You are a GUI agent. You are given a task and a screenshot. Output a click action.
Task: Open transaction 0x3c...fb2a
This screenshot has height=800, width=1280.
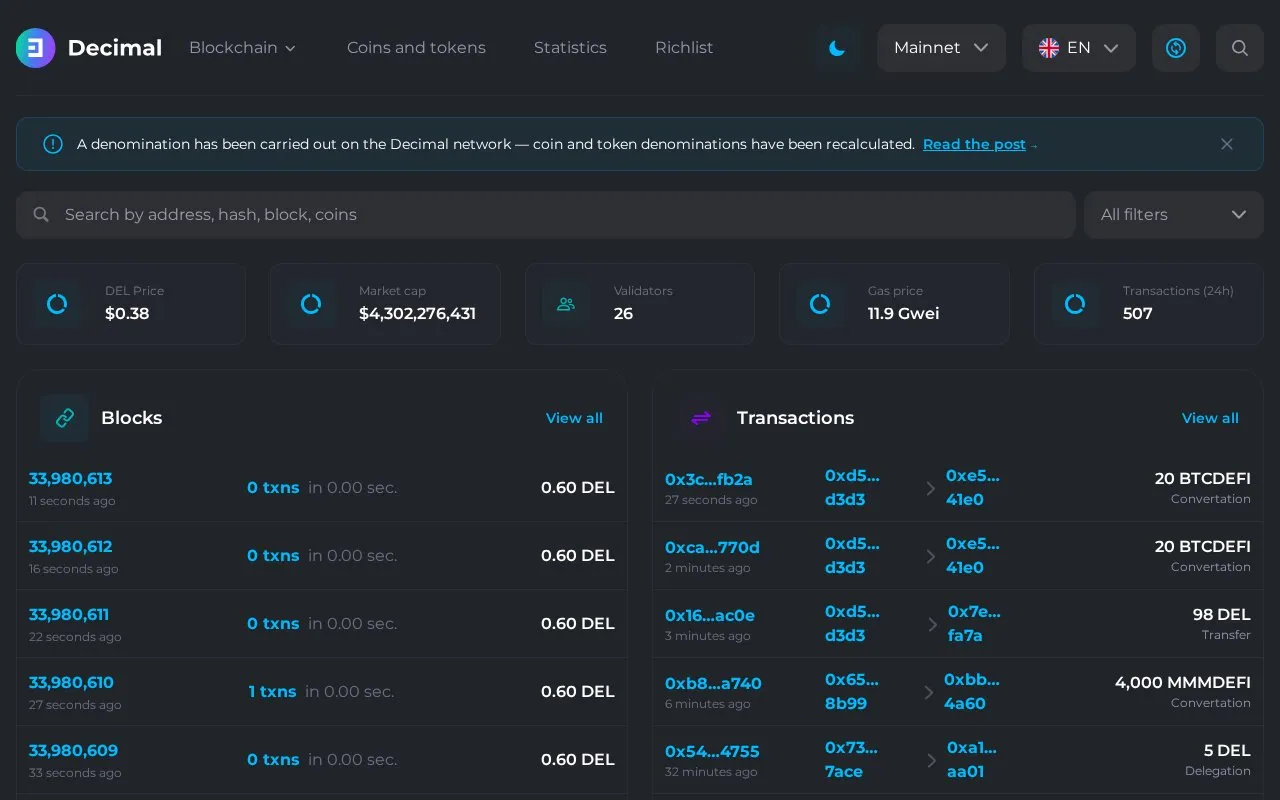[x=709, y=480]
